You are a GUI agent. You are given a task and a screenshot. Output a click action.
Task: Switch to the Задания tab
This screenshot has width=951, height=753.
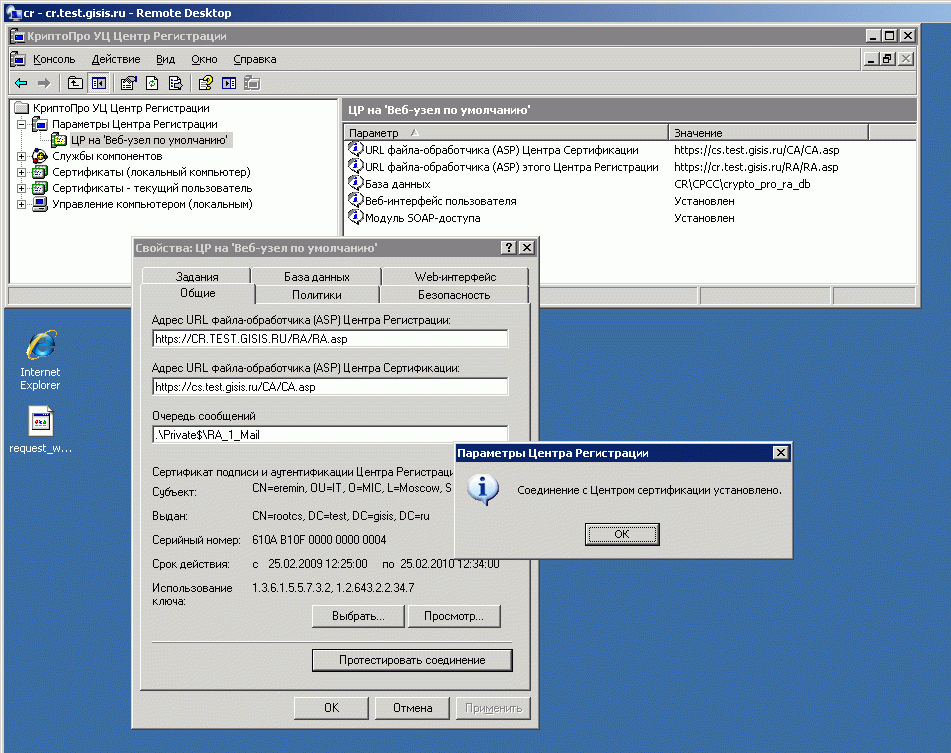pyautogui.click(x=197, y=276)
